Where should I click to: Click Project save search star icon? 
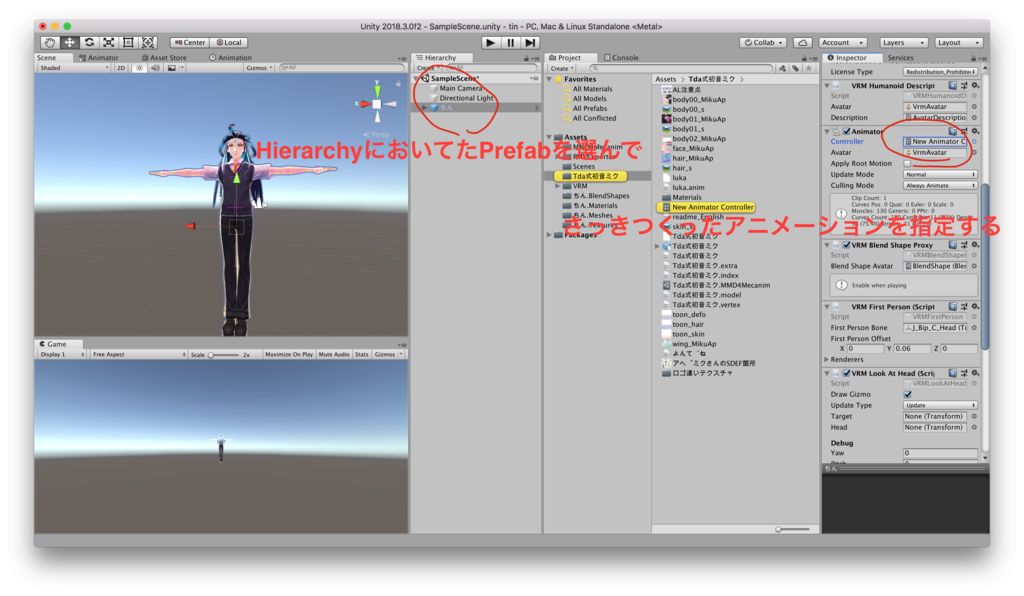click(809, 68)
